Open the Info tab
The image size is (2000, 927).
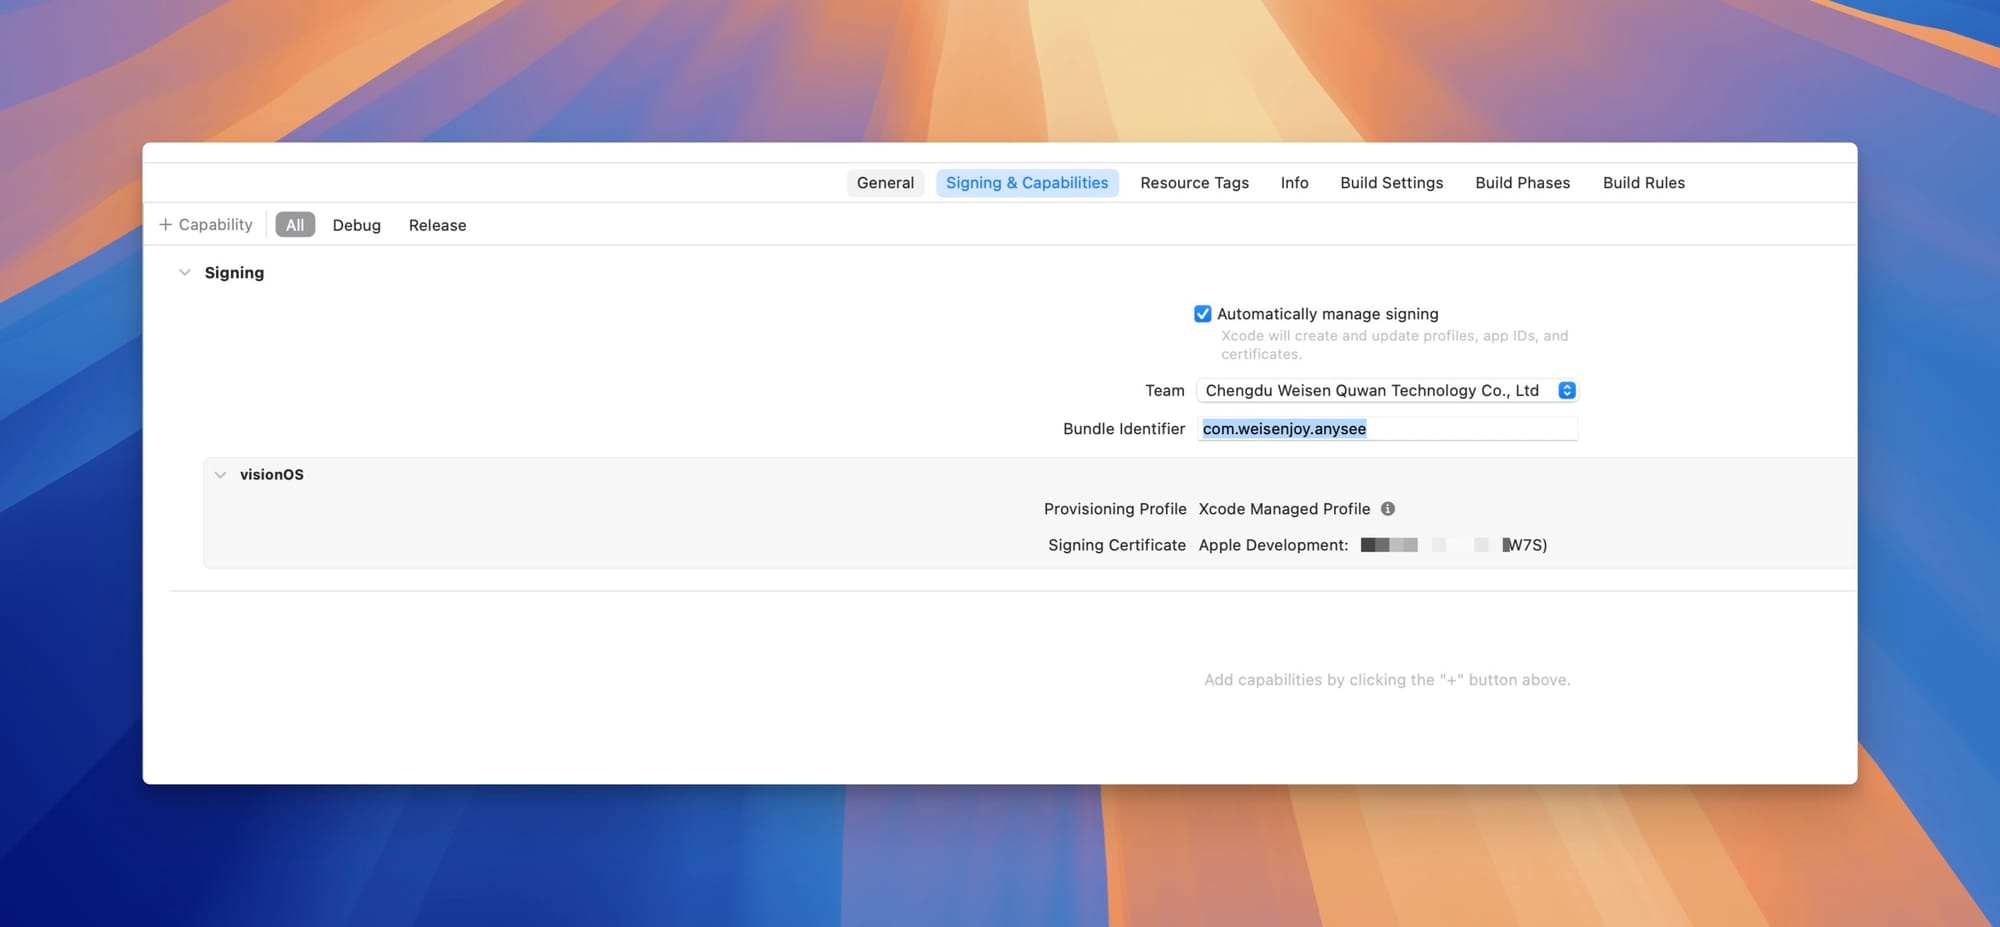(x=1294, y=183)
